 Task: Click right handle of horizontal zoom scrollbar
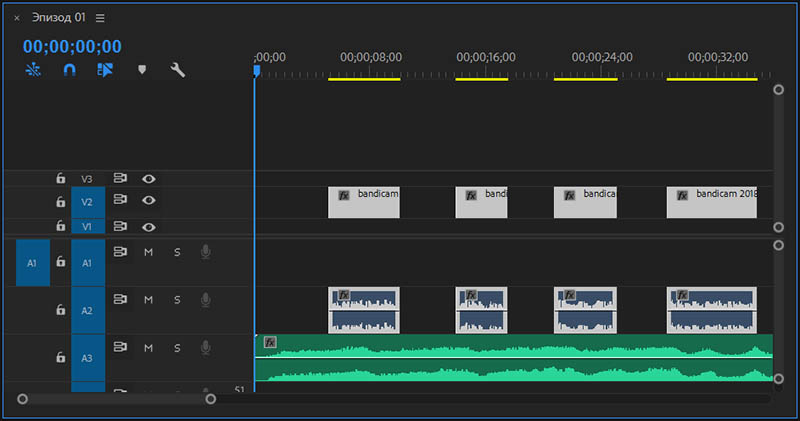click(x=211, y=399)
